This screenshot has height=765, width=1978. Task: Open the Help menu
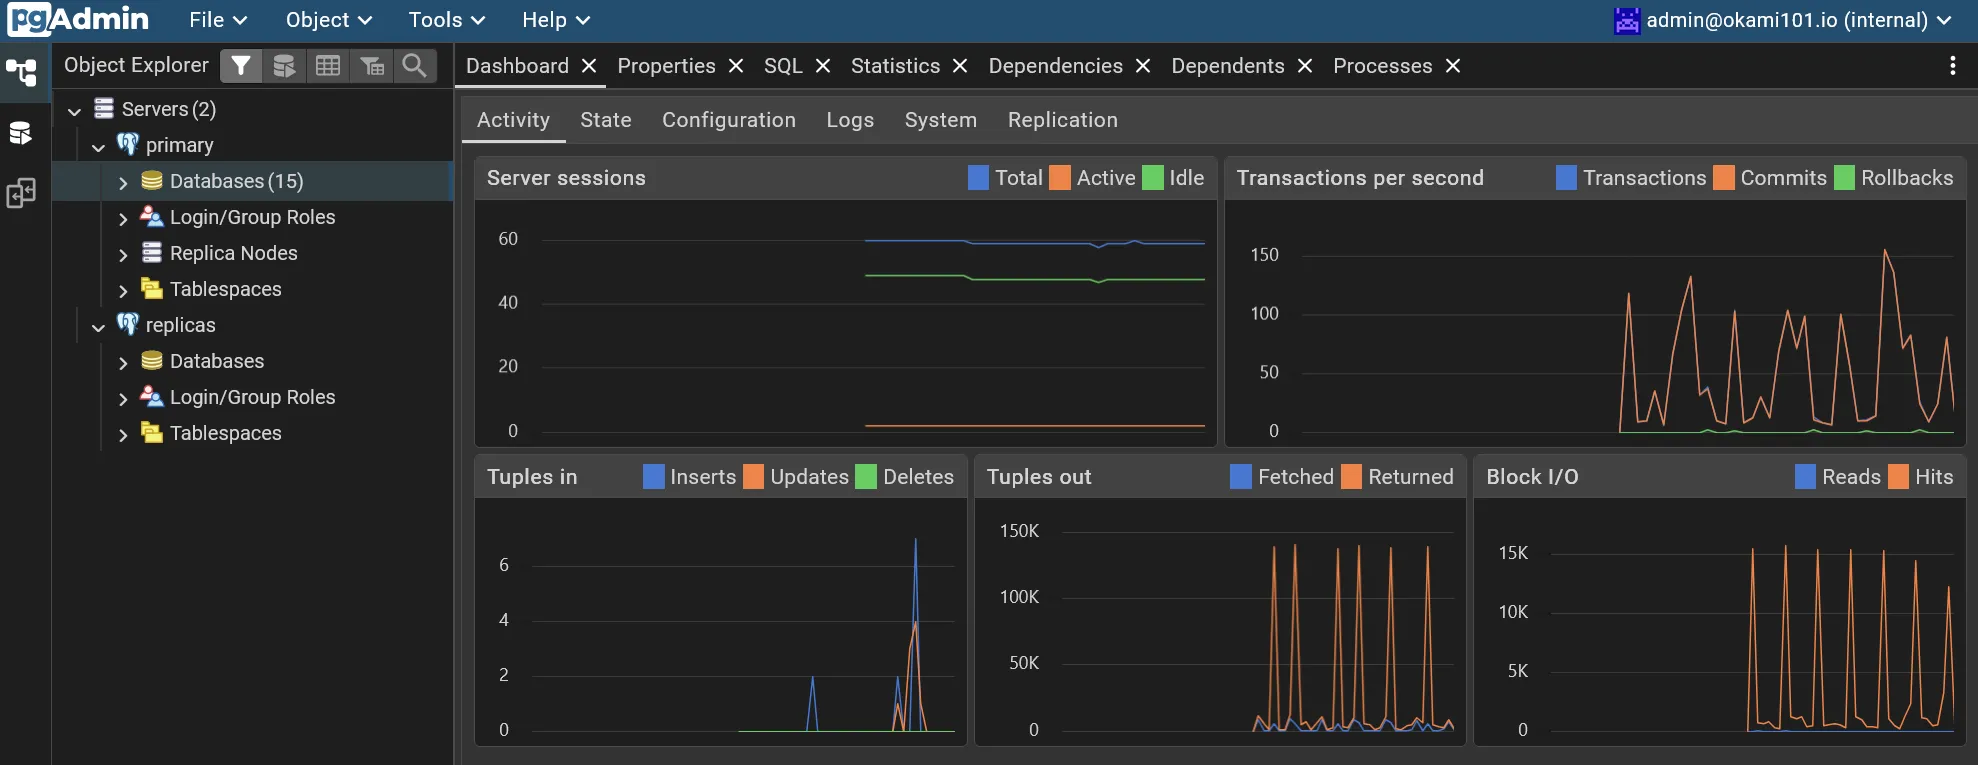[556, 20]
